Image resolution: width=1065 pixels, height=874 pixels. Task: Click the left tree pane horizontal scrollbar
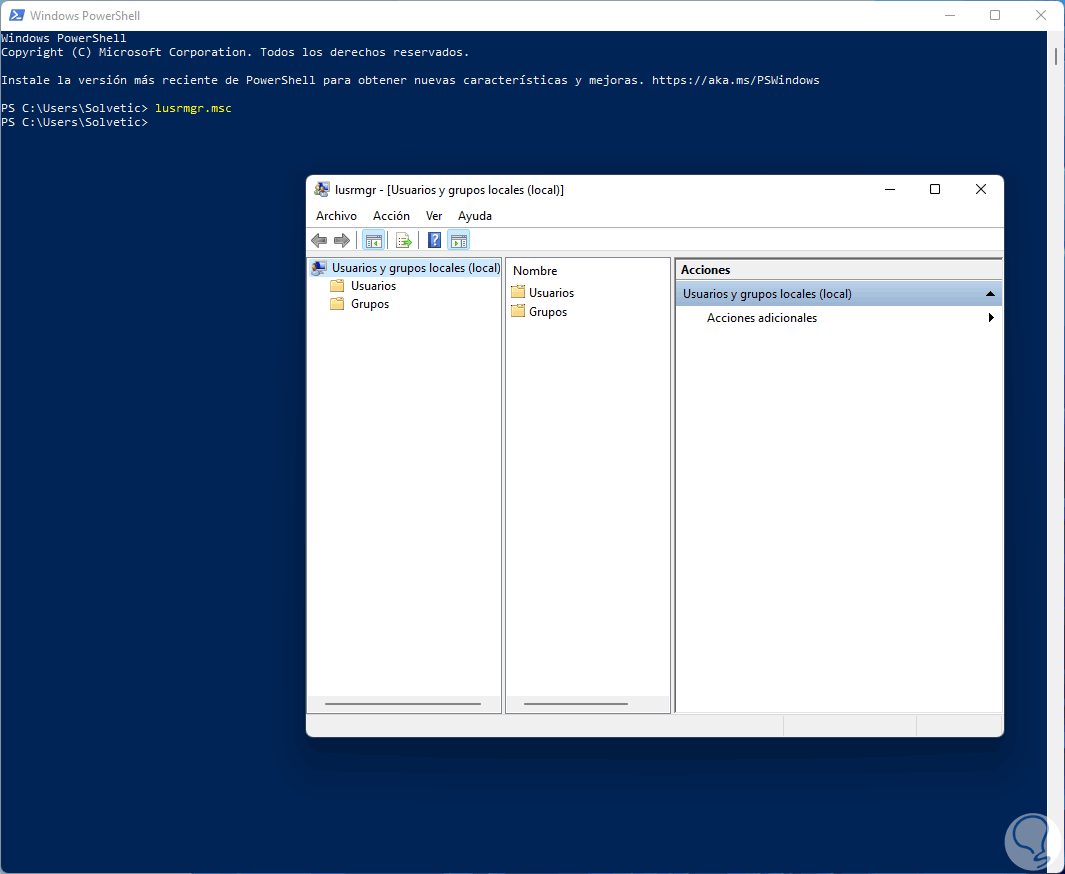click(x=403, y=704)
